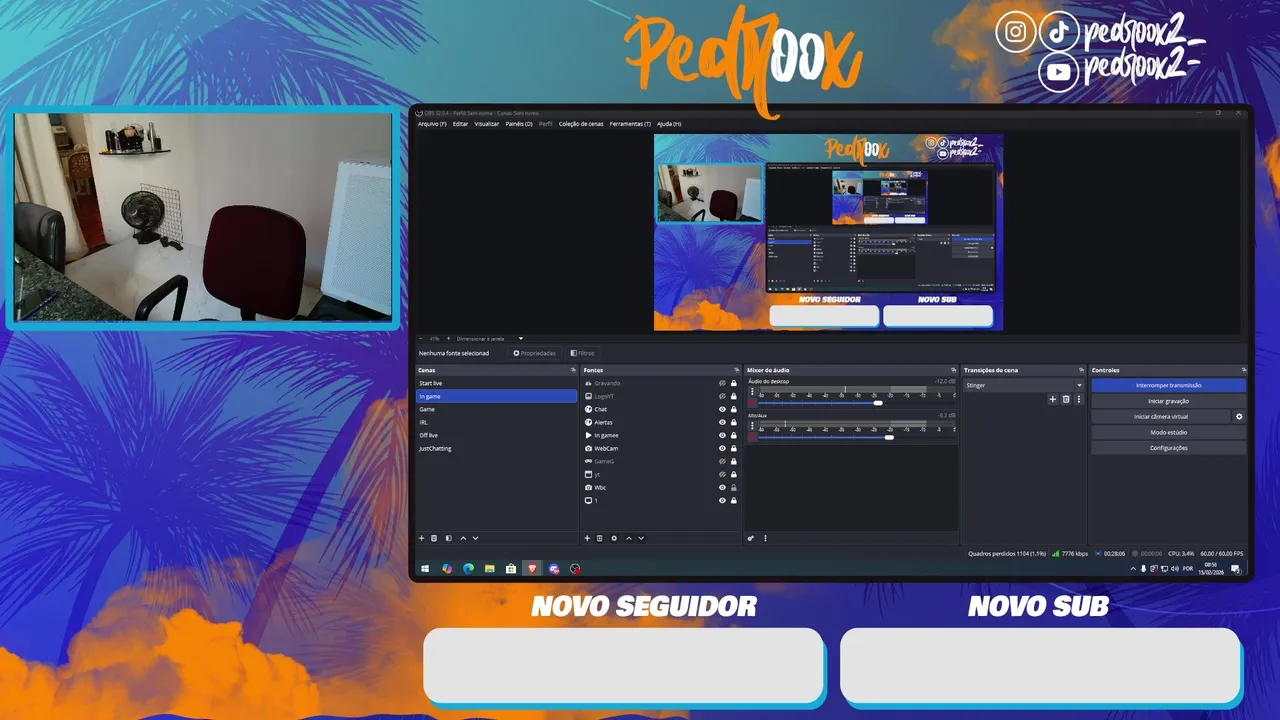Enable Modo estúdio
The height and width of the screenshot is (720, 1280).
(x=1169, y=432)
